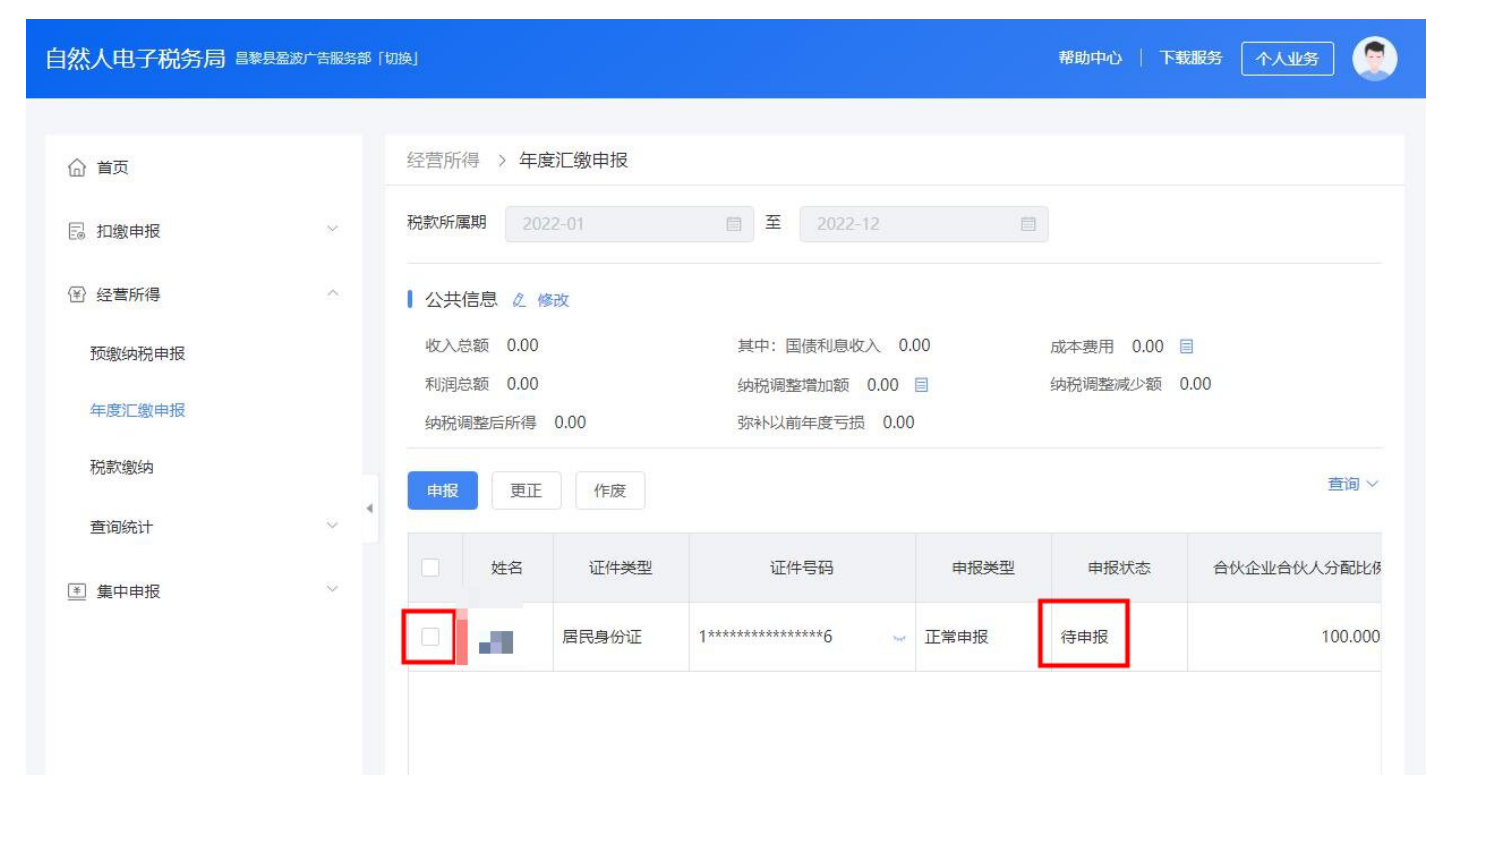Click the 申报类型 column header
The height and width of the screenshot is (841, 1494).
[983, 567]
